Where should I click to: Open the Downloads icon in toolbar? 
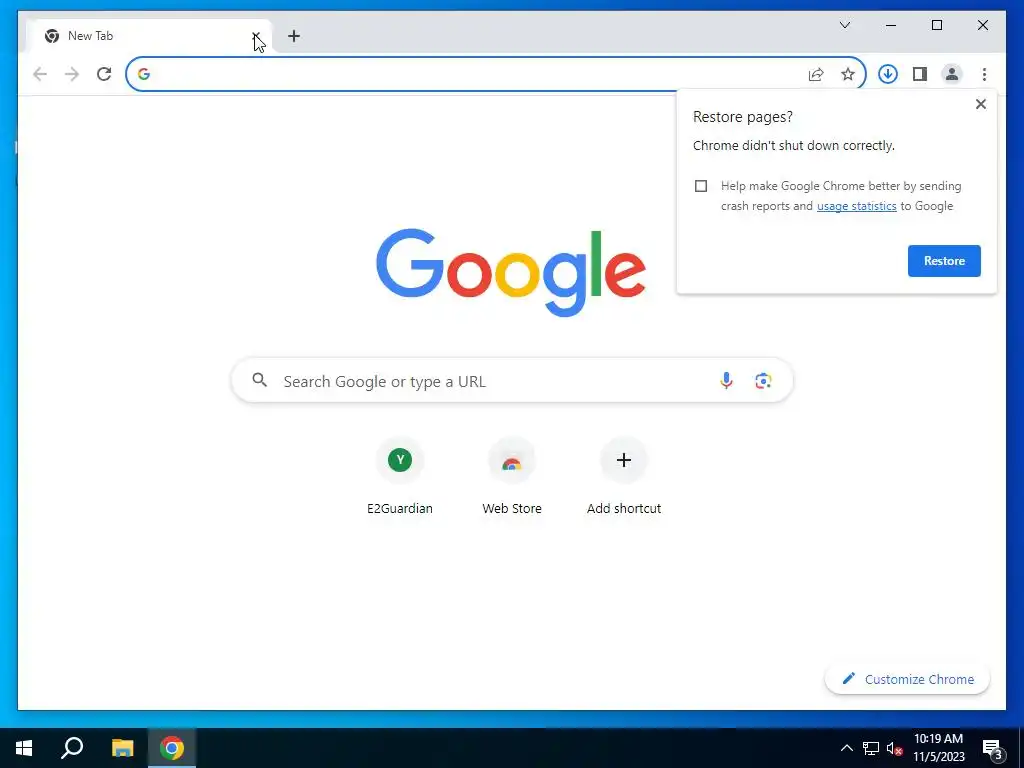pyautogui.click(x=888, y=74)
